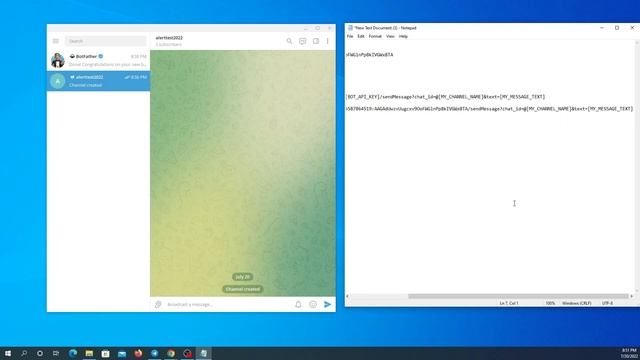Click the Notepad window title bar icon

(x=350, y=28)
